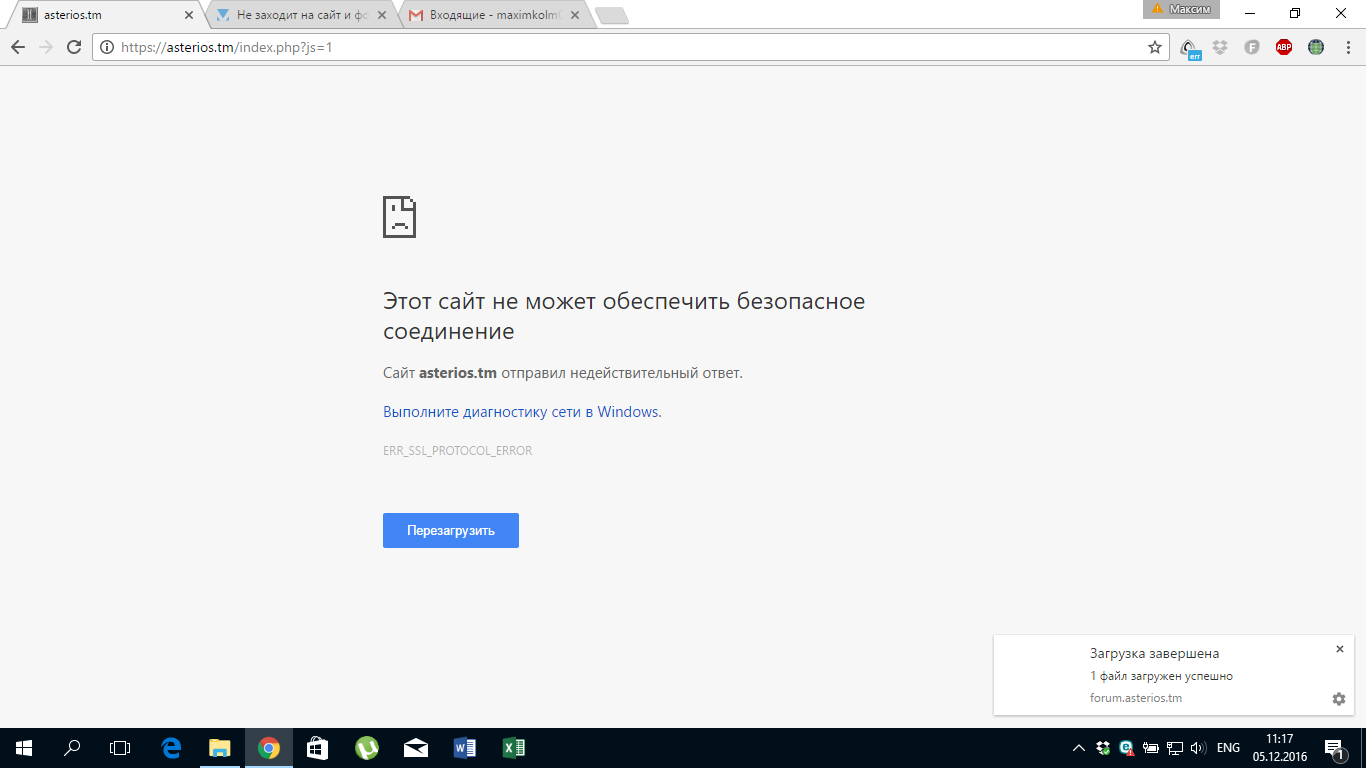This screenshot has height=768, width=1366.
Task: Click the address bar URL field
Action: point(630,47)
